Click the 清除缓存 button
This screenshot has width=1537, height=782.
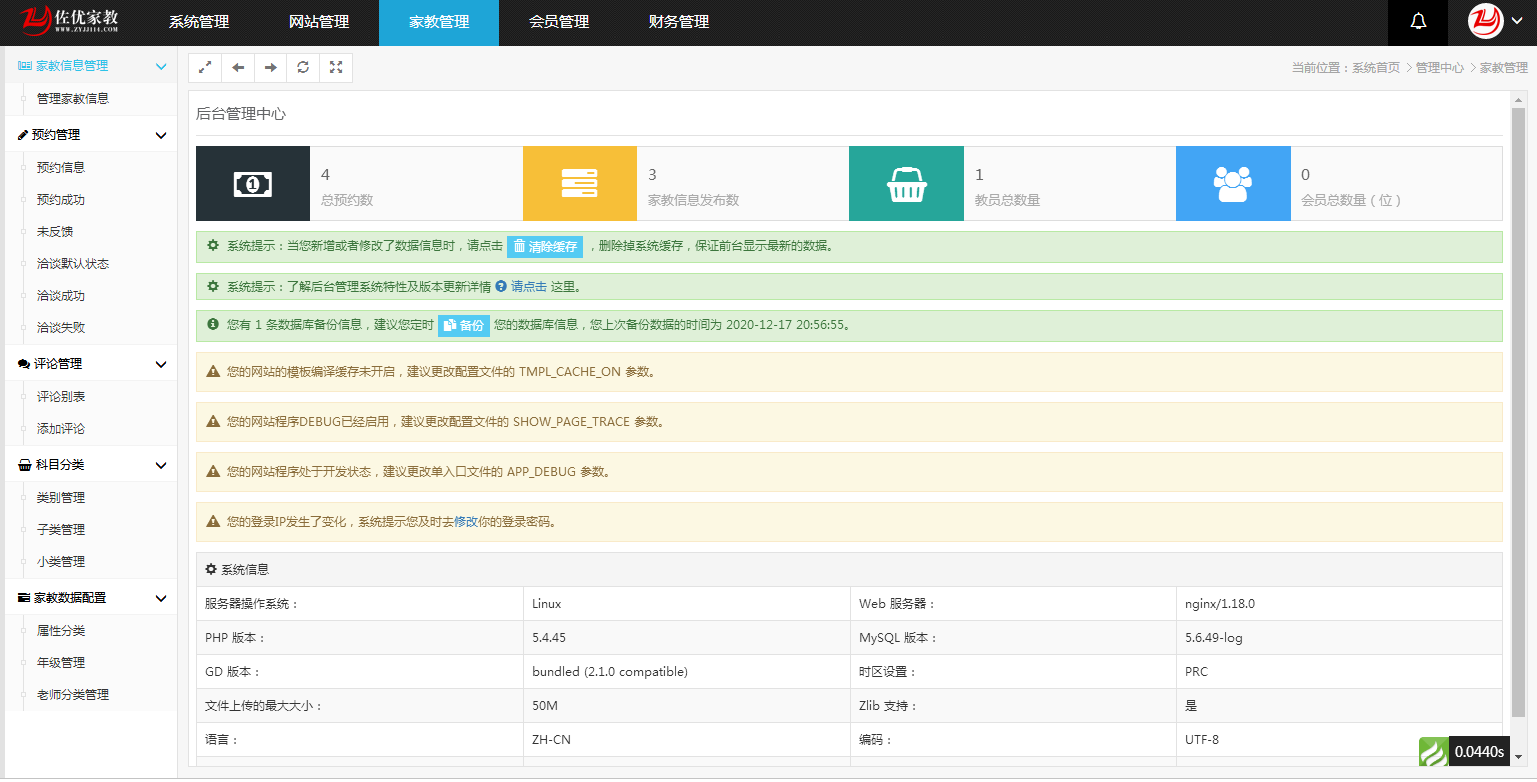(546, 246)
